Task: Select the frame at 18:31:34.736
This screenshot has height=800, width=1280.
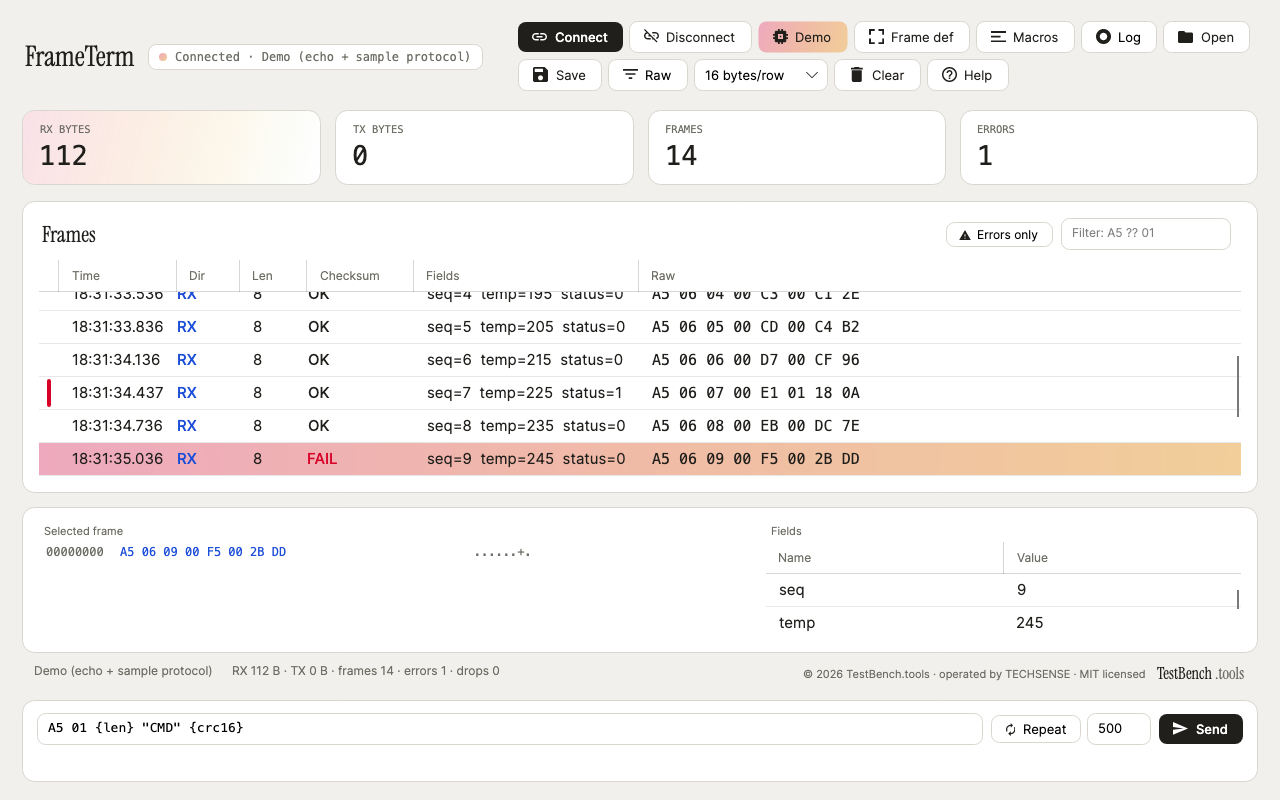Action: click(640, 426)
